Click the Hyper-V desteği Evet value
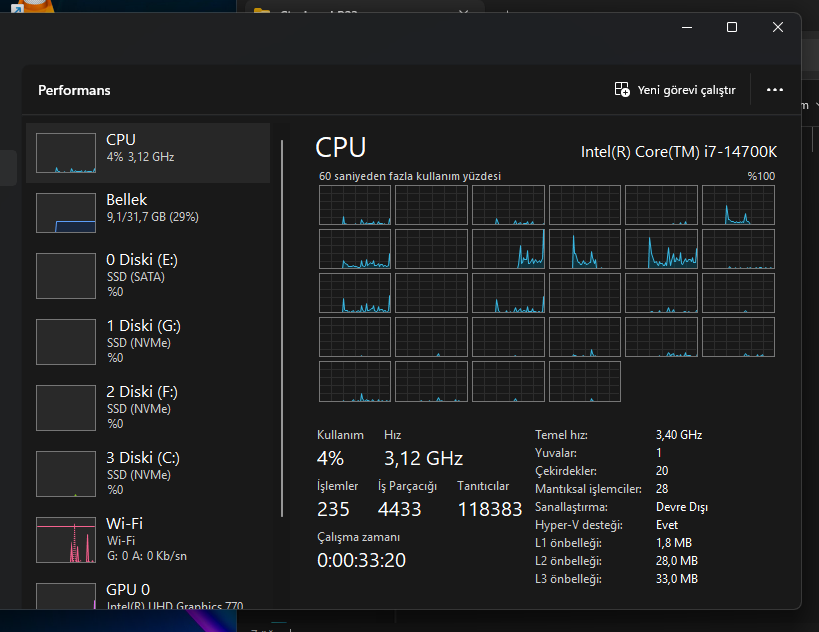The height and width of the screenshot is (632, 819). (x=667, y=524)
